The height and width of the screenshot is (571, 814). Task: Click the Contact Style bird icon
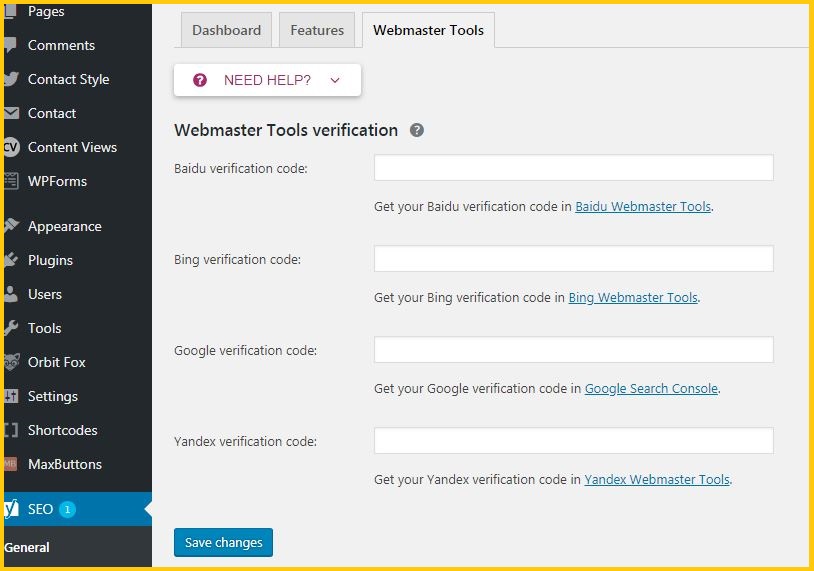click(11, 79)
